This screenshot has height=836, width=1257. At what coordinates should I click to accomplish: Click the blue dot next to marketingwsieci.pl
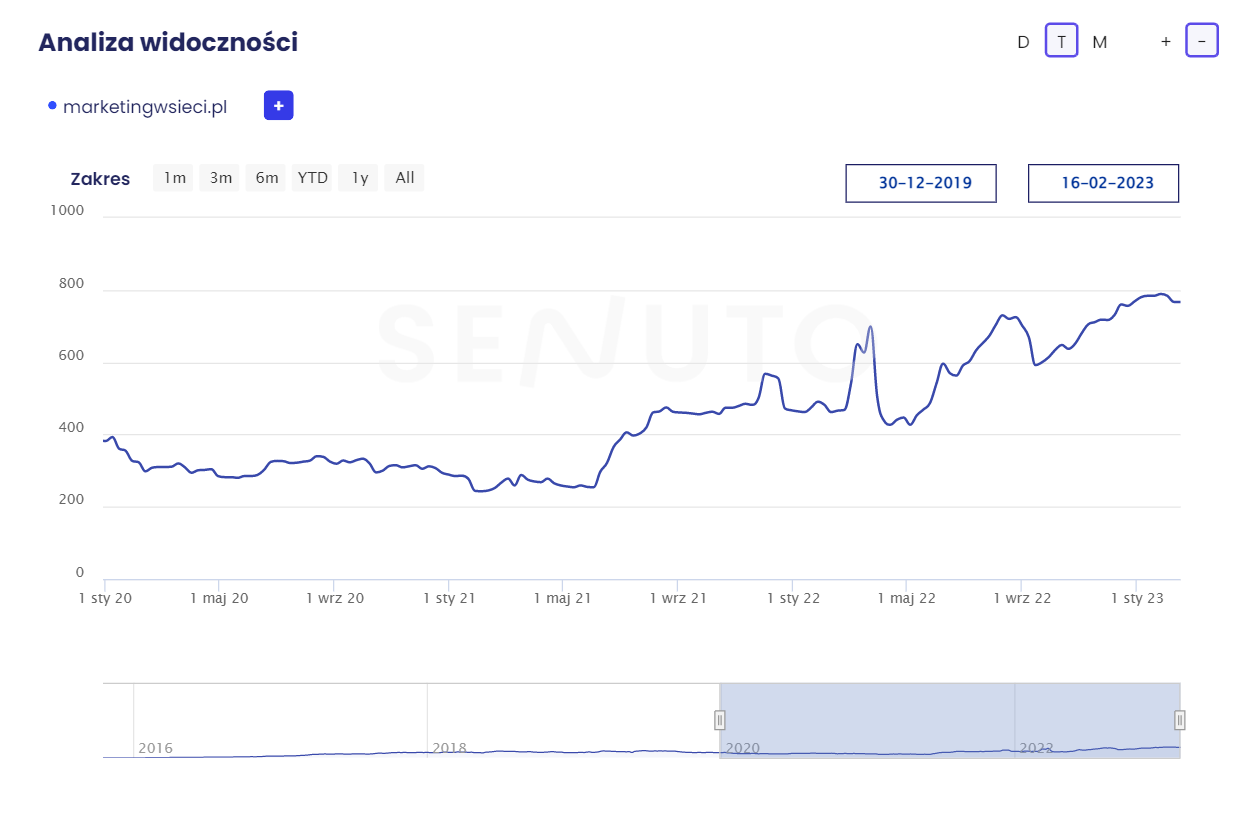52,106
